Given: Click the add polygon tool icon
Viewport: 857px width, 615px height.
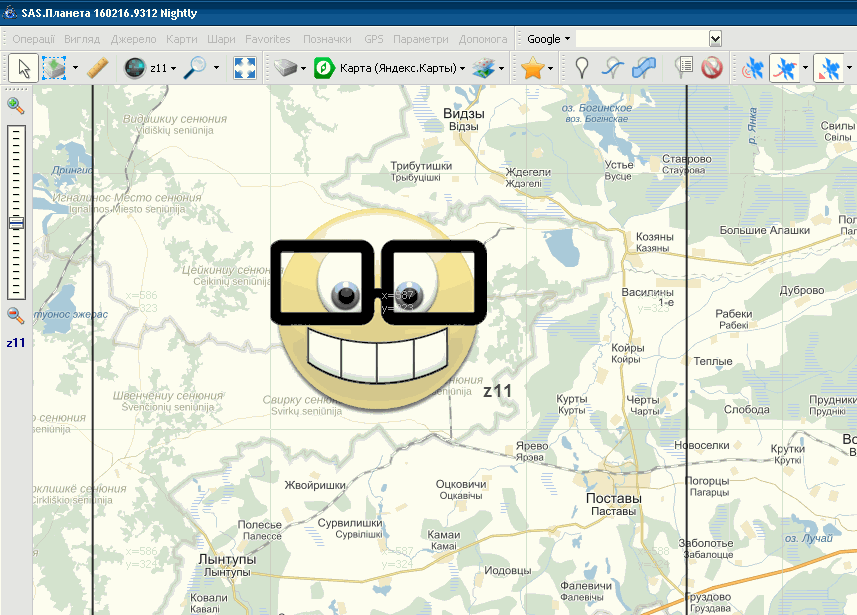Looking at the screenshot, I should tap(646, 68).
